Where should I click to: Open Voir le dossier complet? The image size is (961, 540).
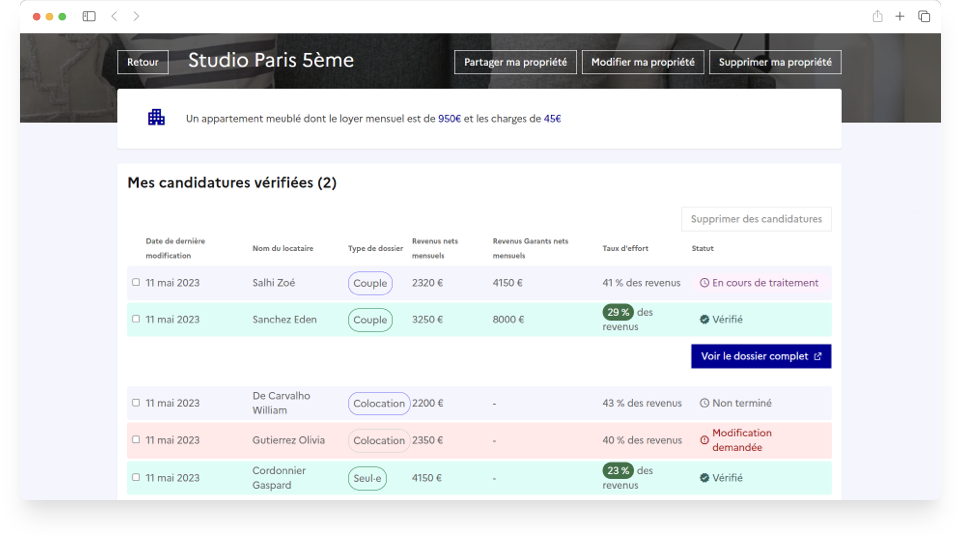tap(760, 356)
